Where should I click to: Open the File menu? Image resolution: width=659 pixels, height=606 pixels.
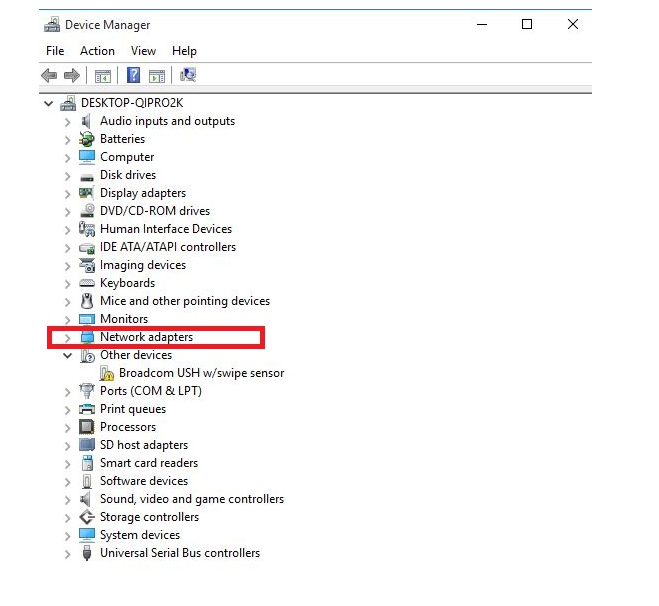(55, 51)
